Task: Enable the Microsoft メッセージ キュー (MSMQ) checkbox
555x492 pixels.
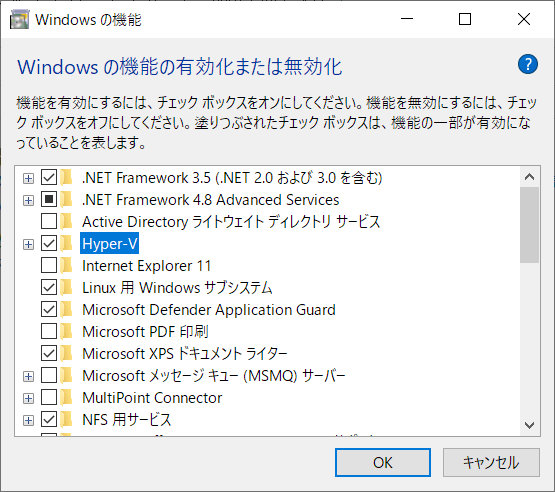Action: 49,375
